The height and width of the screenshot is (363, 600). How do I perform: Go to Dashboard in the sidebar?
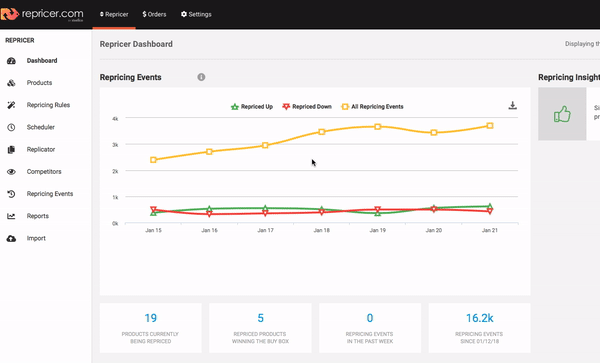(42, 61)
